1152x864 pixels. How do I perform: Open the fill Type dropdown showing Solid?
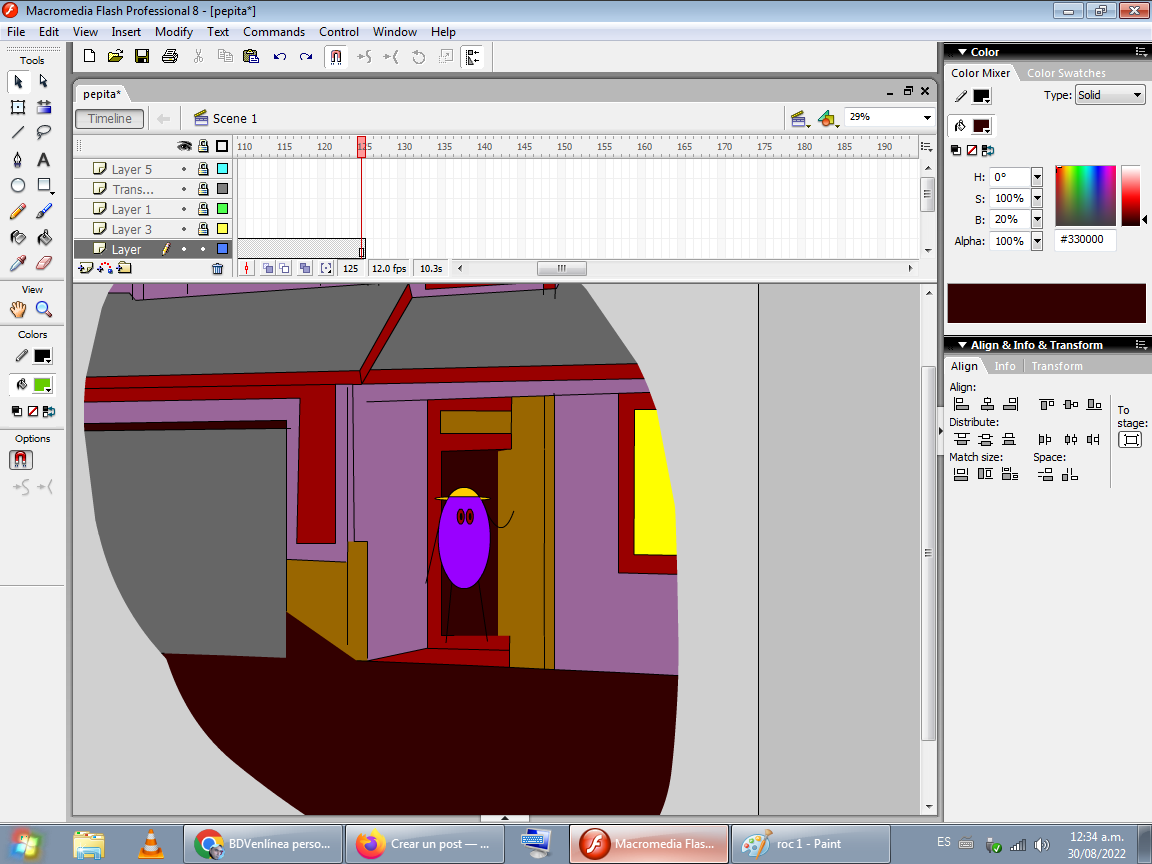(1110, 95)
